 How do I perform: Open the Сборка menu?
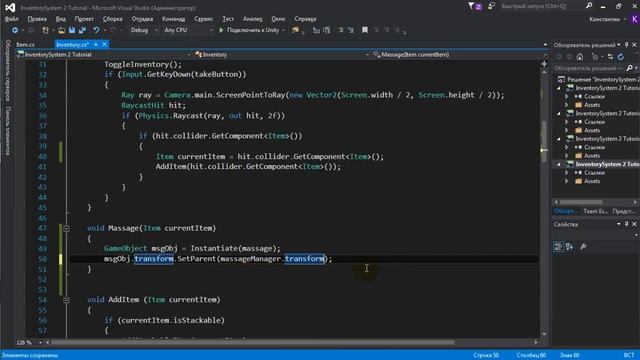pyautogui.click(x=112, y=19)
